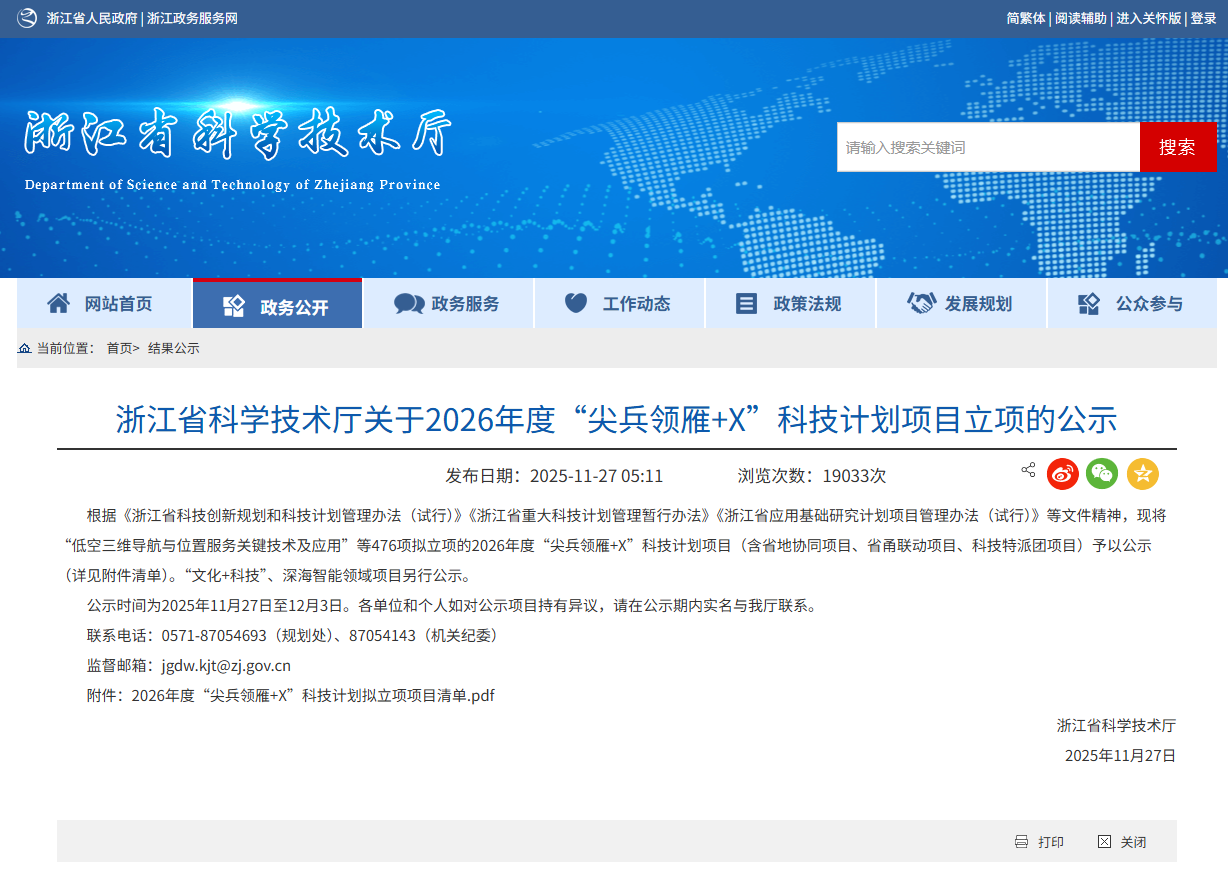
Task: Switch to 发展规划 tab
Action: pos(961,304)
